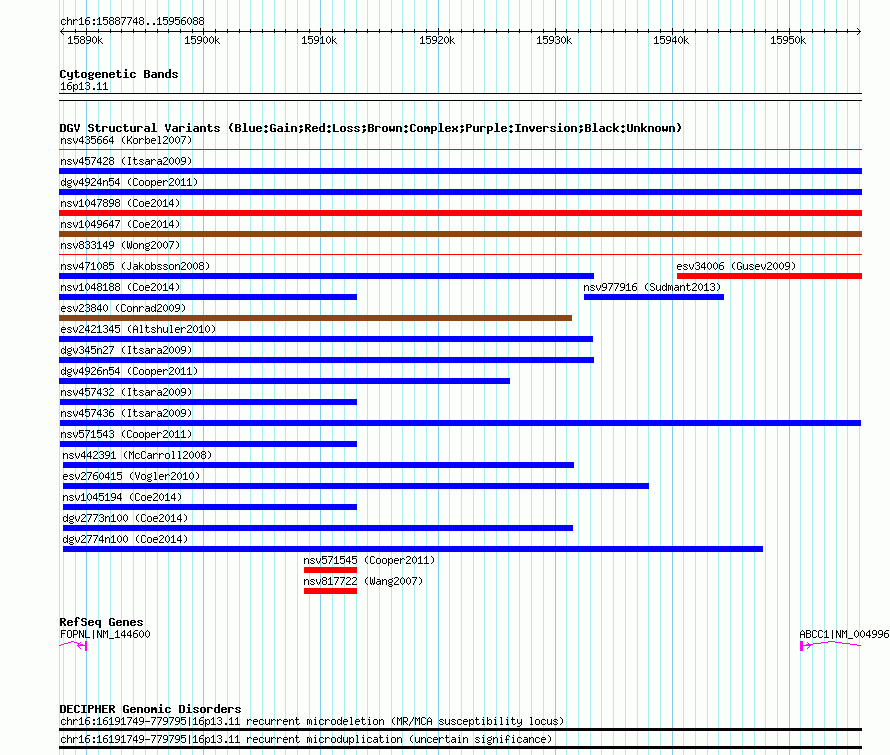Click the chr16:15887748..15956088 coordinate label
Screen dimensions: 890x755
point(132,22)
